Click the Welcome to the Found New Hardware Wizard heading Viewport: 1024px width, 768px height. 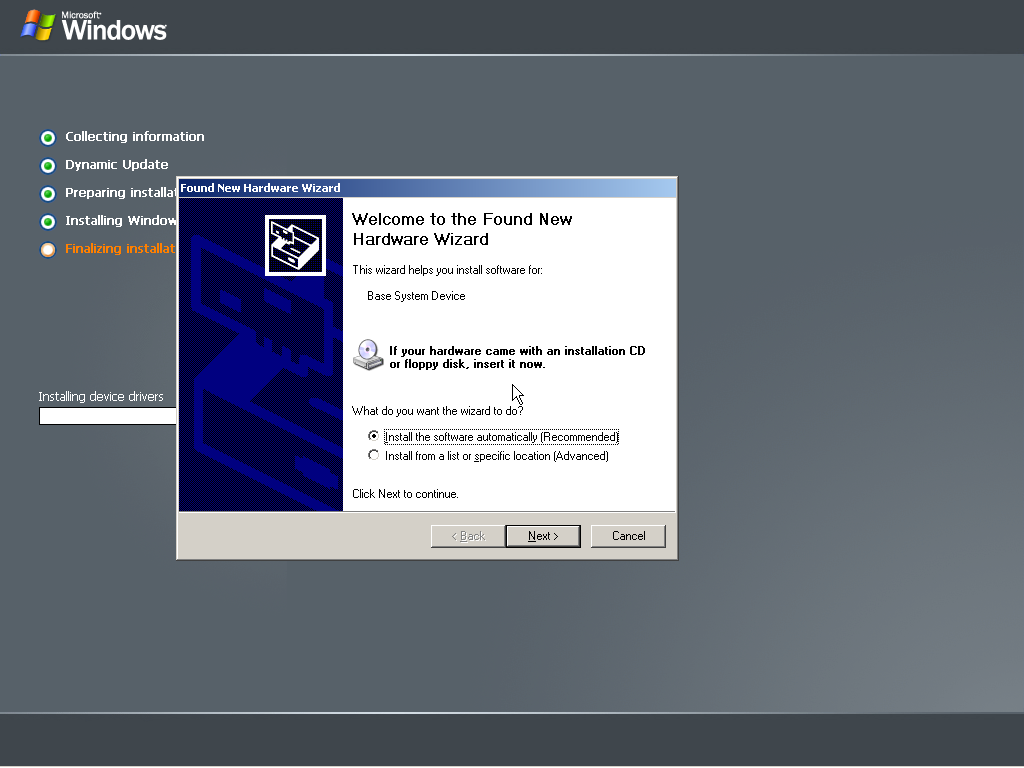462,229
